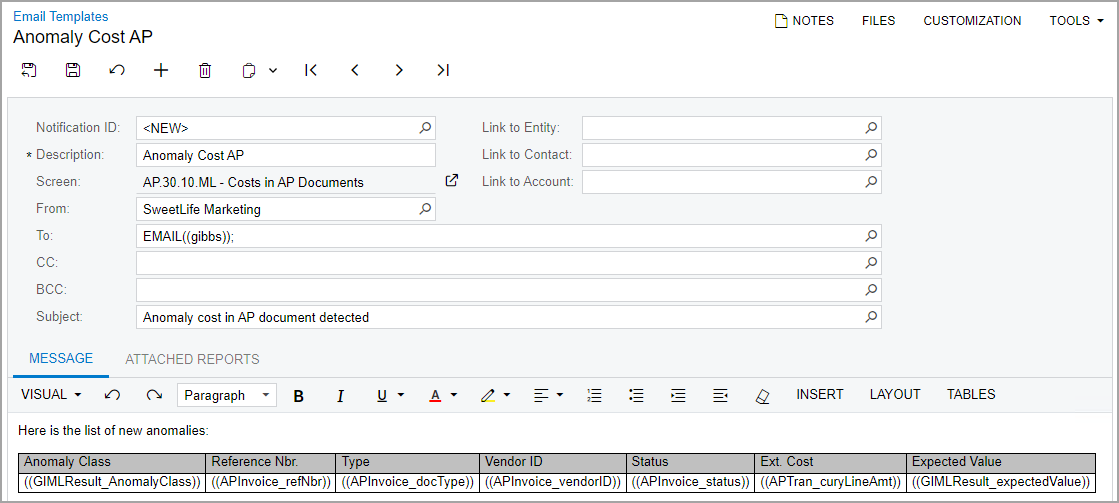Toggle bold formatting in the editor

298,395
